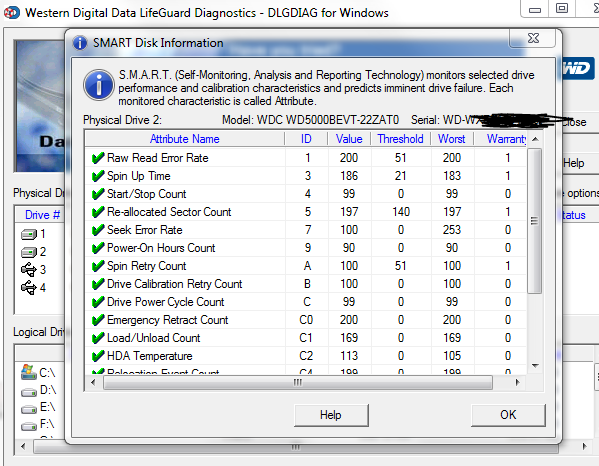Click green checkmark beside Re-allocated Sector Count
Viewport: 599px width, 466px height.
[98, 212]
